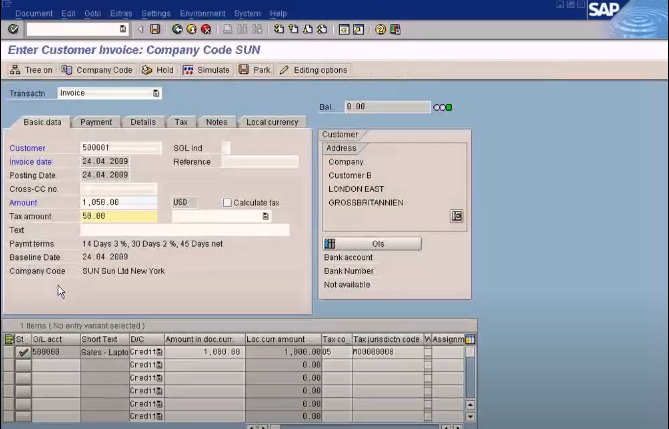The height and width of the screenshot is (429, 669).
Task: Open the Transactn Invoice dropdown
Action: [156, 93]
